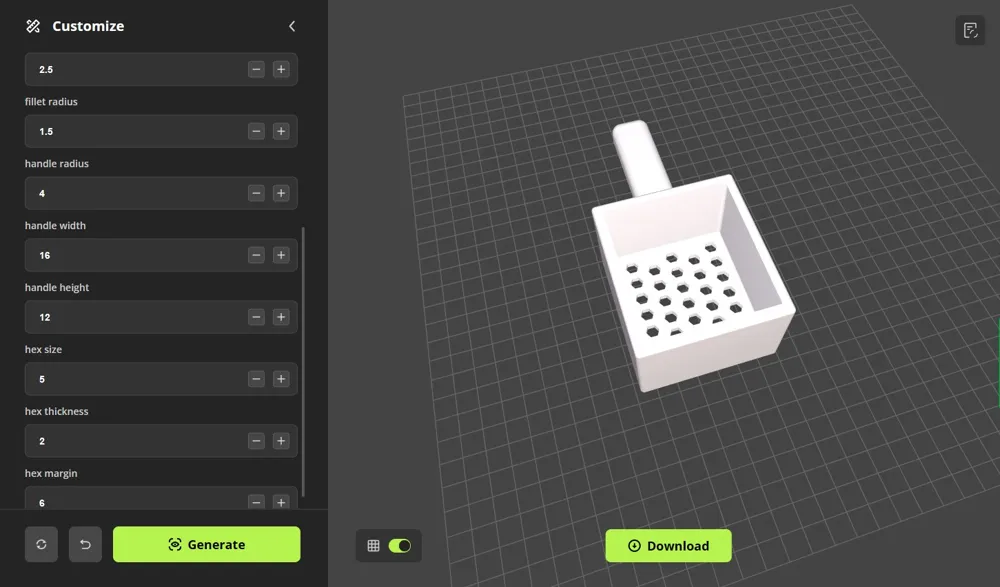The height and width of the screenshot is (587, 1000).
Task: Increase the hex size value
Action: pyautogui.click(x=281, y=379)
